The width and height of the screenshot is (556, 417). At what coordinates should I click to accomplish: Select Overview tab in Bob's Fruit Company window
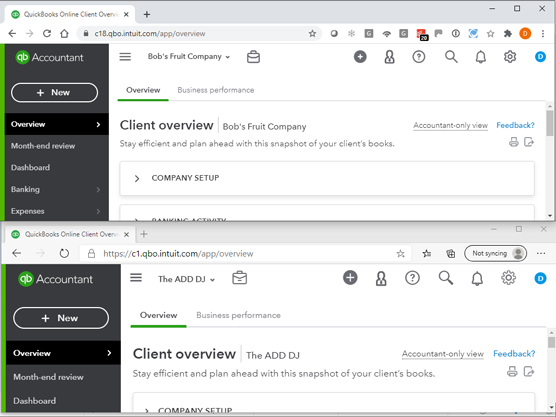click(x=143, y=90)
